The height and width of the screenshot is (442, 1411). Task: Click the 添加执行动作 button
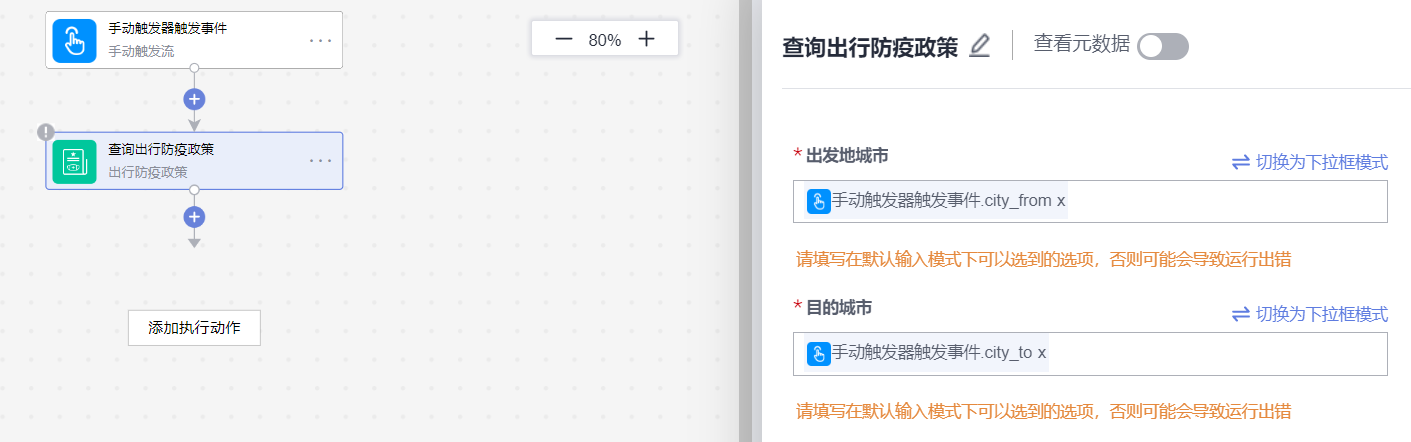[194, 328]
